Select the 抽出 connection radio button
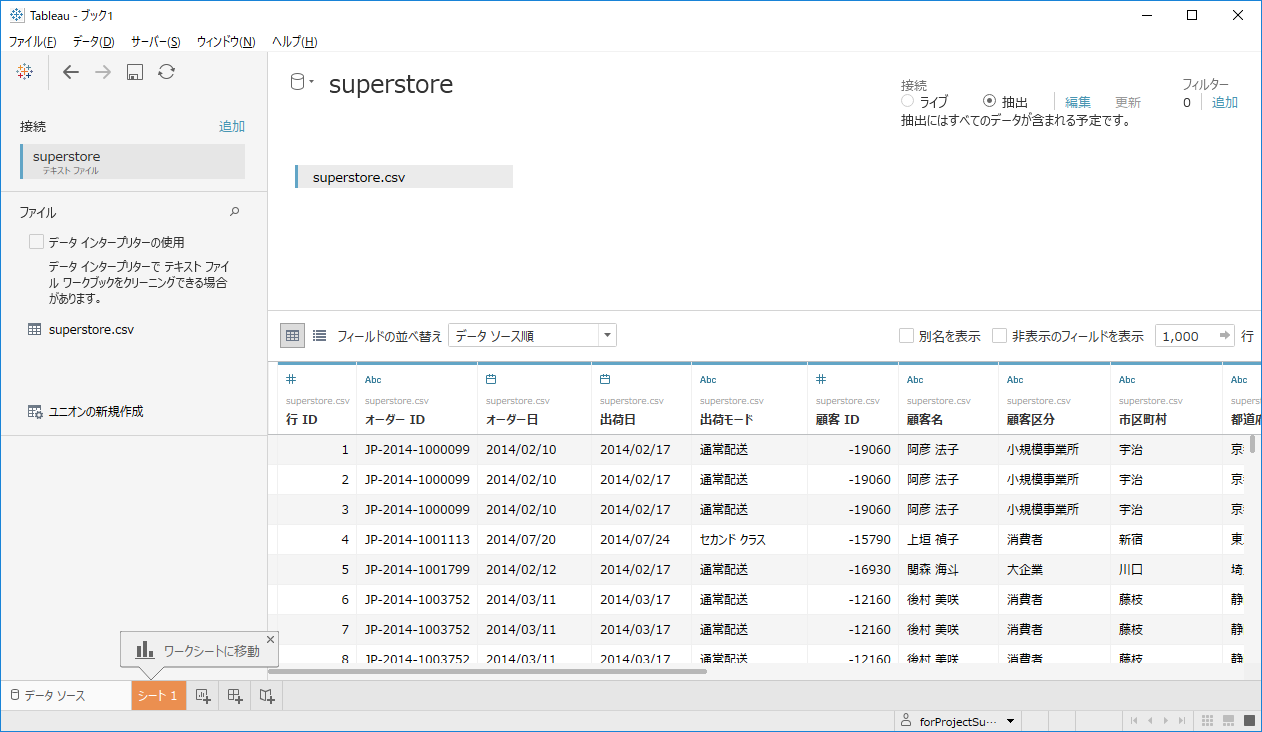The width and height of the screenshot is (1262, 732). tap(989, 101)
